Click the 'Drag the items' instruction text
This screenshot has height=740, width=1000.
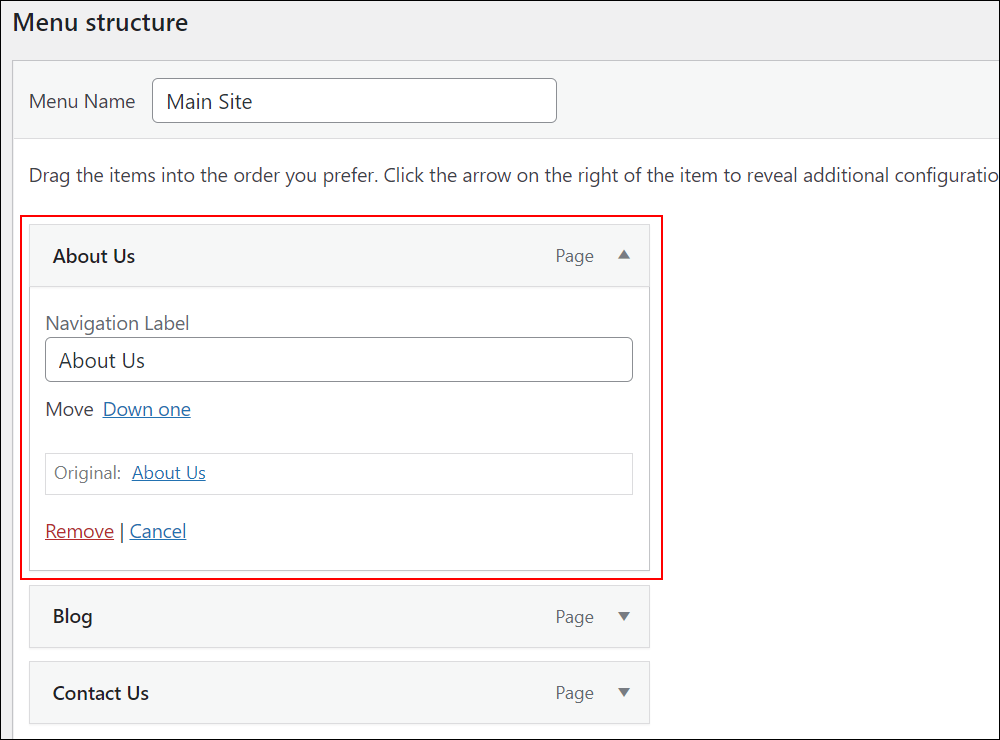[x=513, y=175]
